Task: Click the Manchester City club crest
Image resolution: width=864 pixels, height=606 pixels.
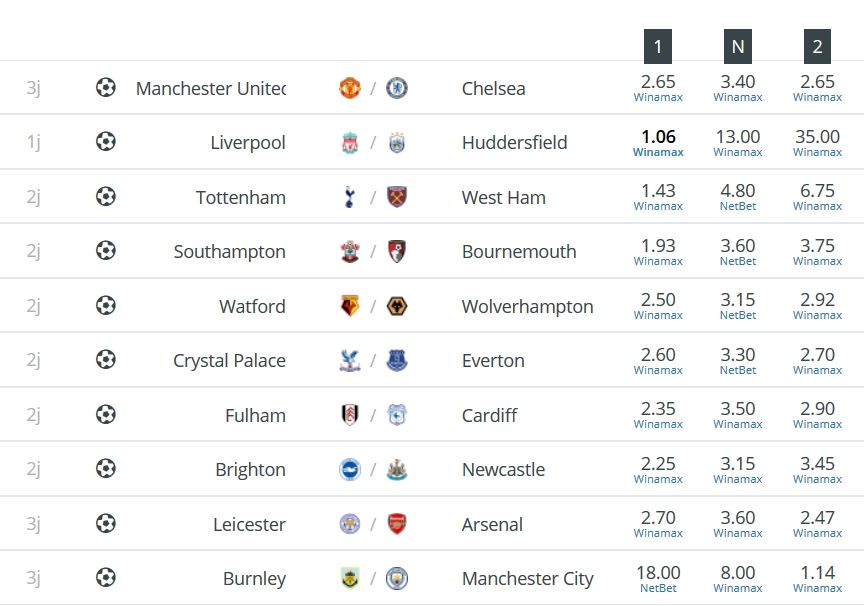Action: tap(397, 578)
